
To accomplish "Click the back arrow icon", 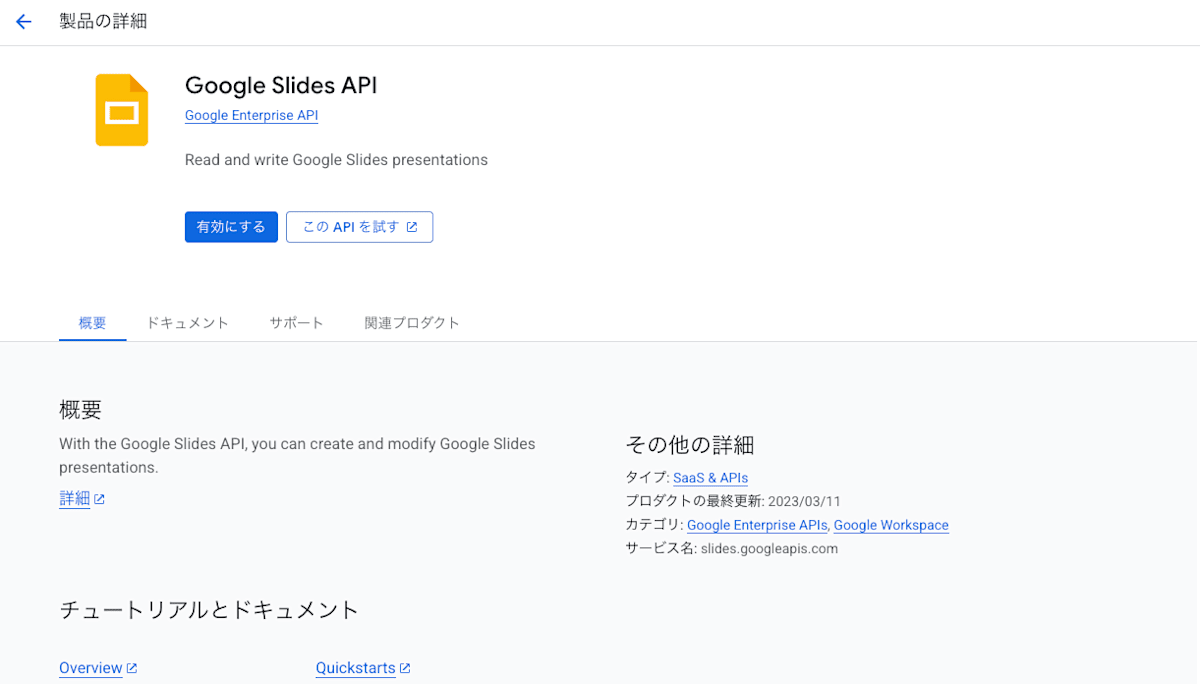I will pyautogui.click(x=24, y=22).
